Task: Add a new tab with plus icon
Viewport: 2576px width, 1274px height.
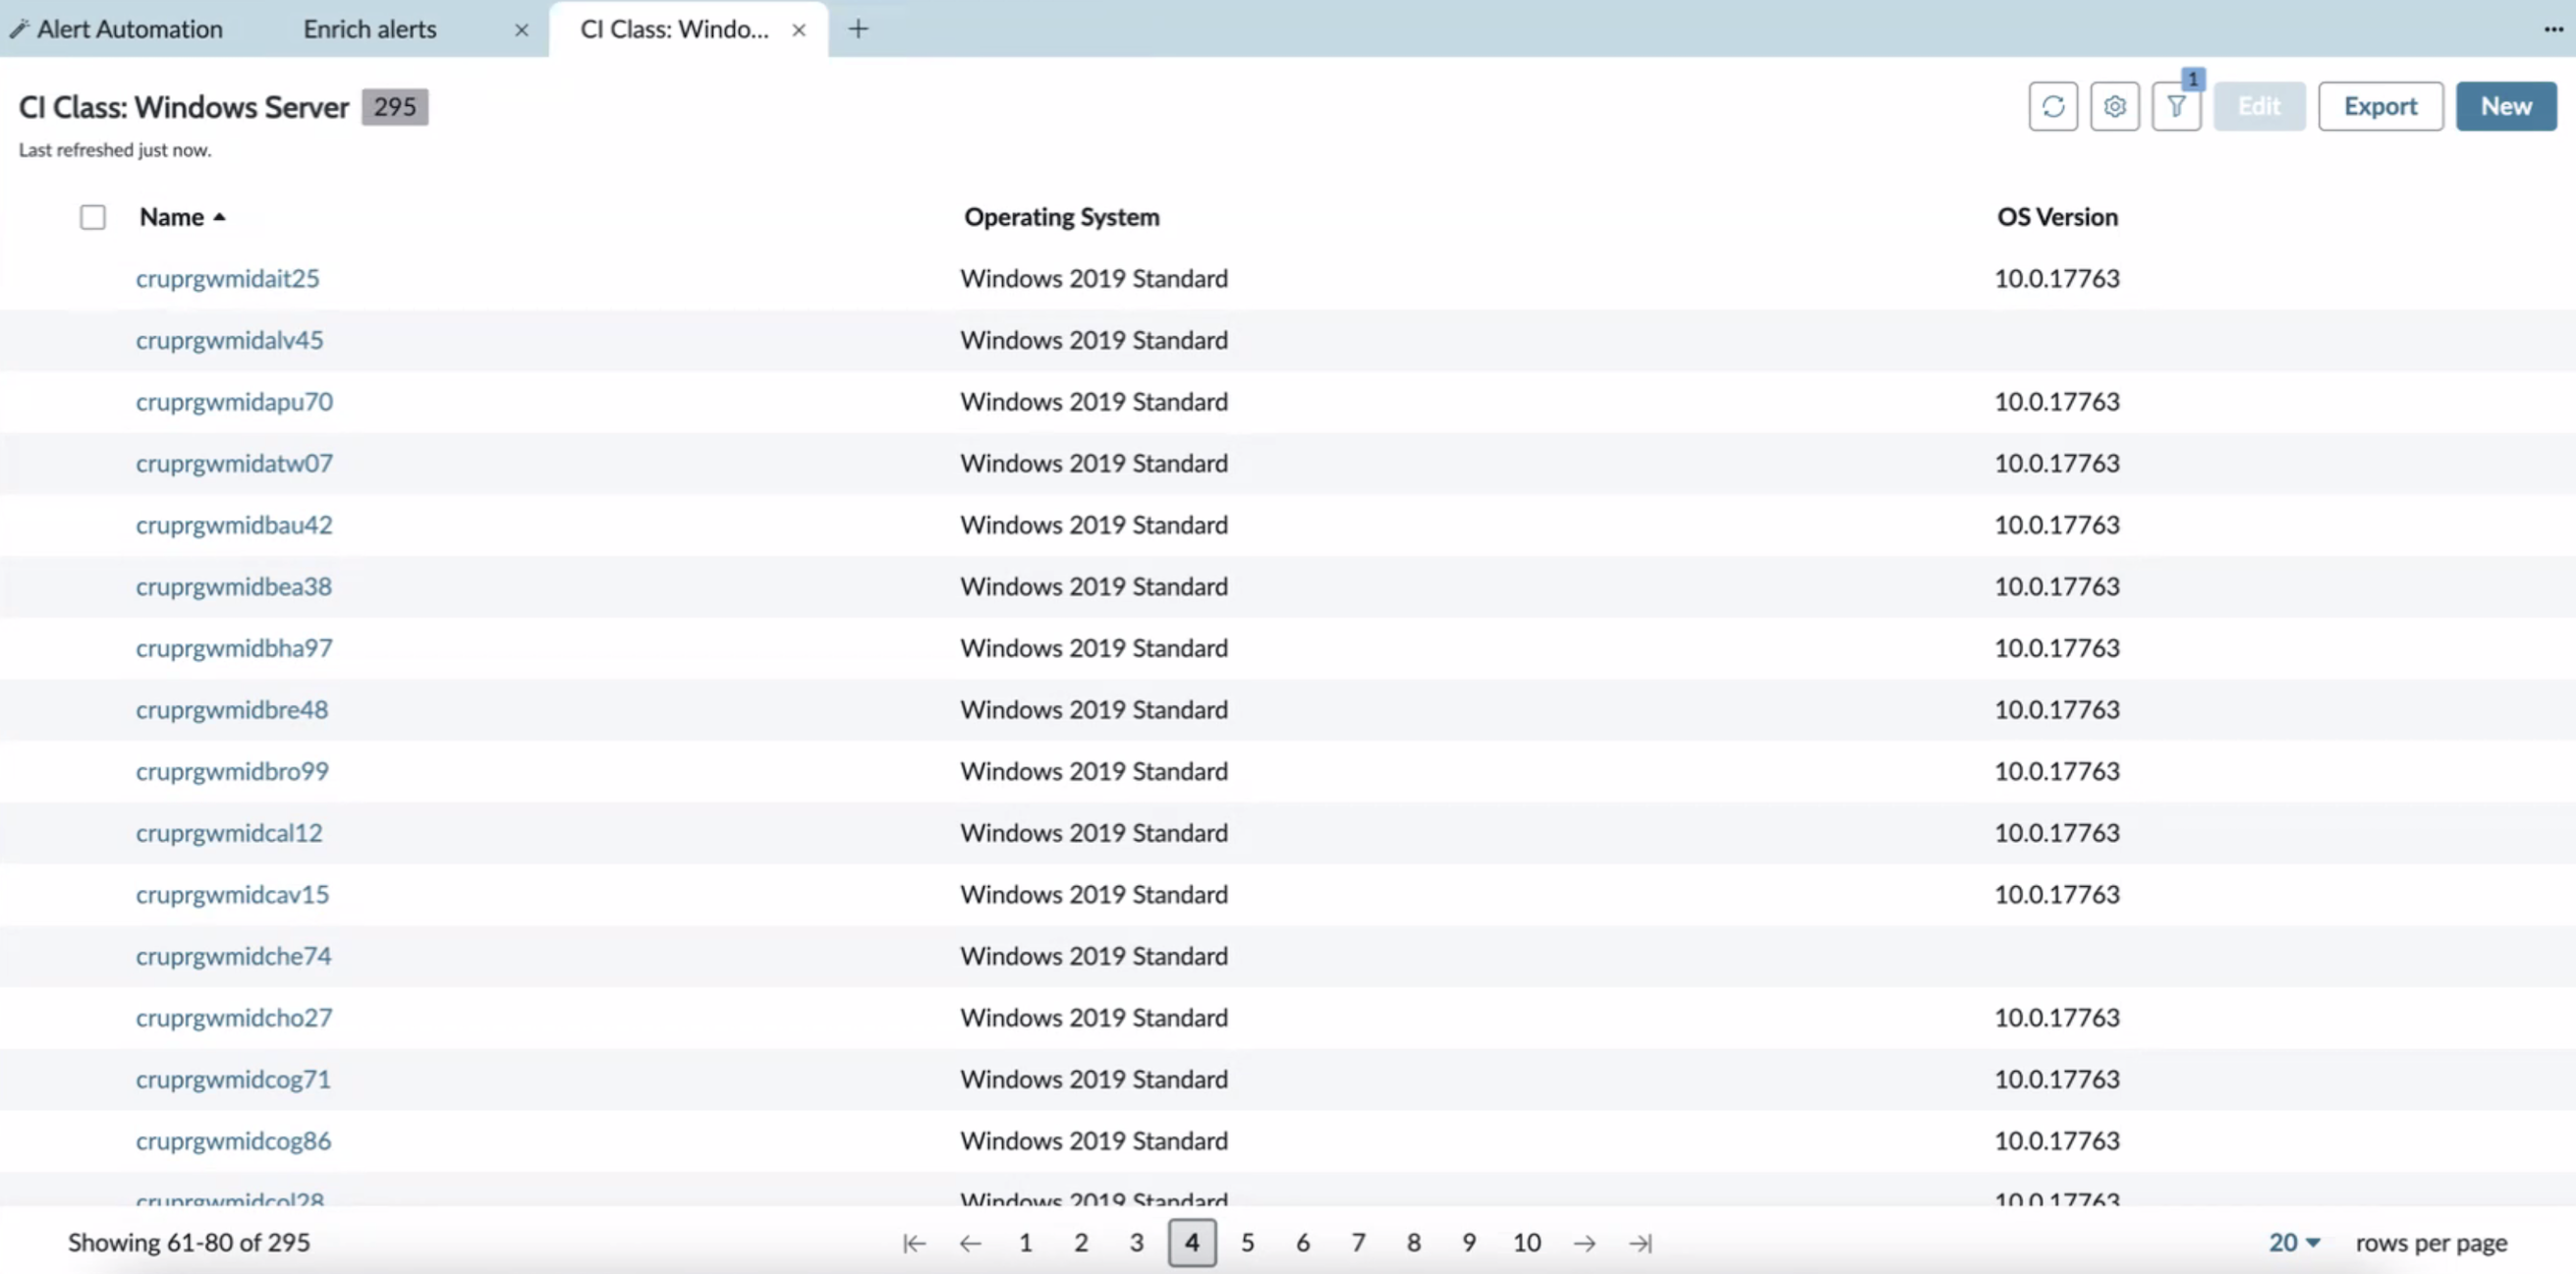Action: [858, 29]
